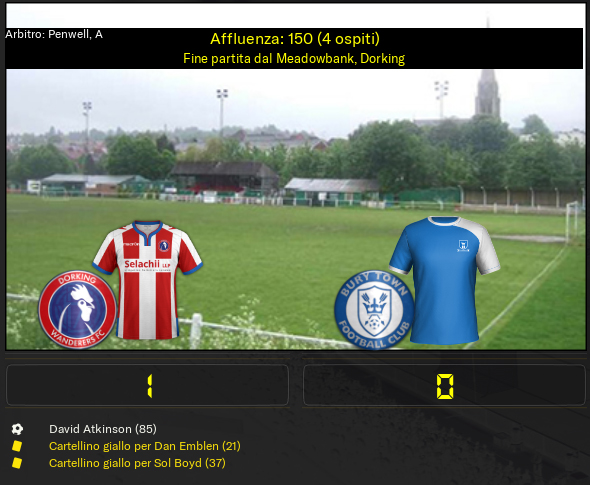This screenshot has width=590, height=485.
Task: Click the Bury Town Football Club badge
Action: tap(374, 310)
